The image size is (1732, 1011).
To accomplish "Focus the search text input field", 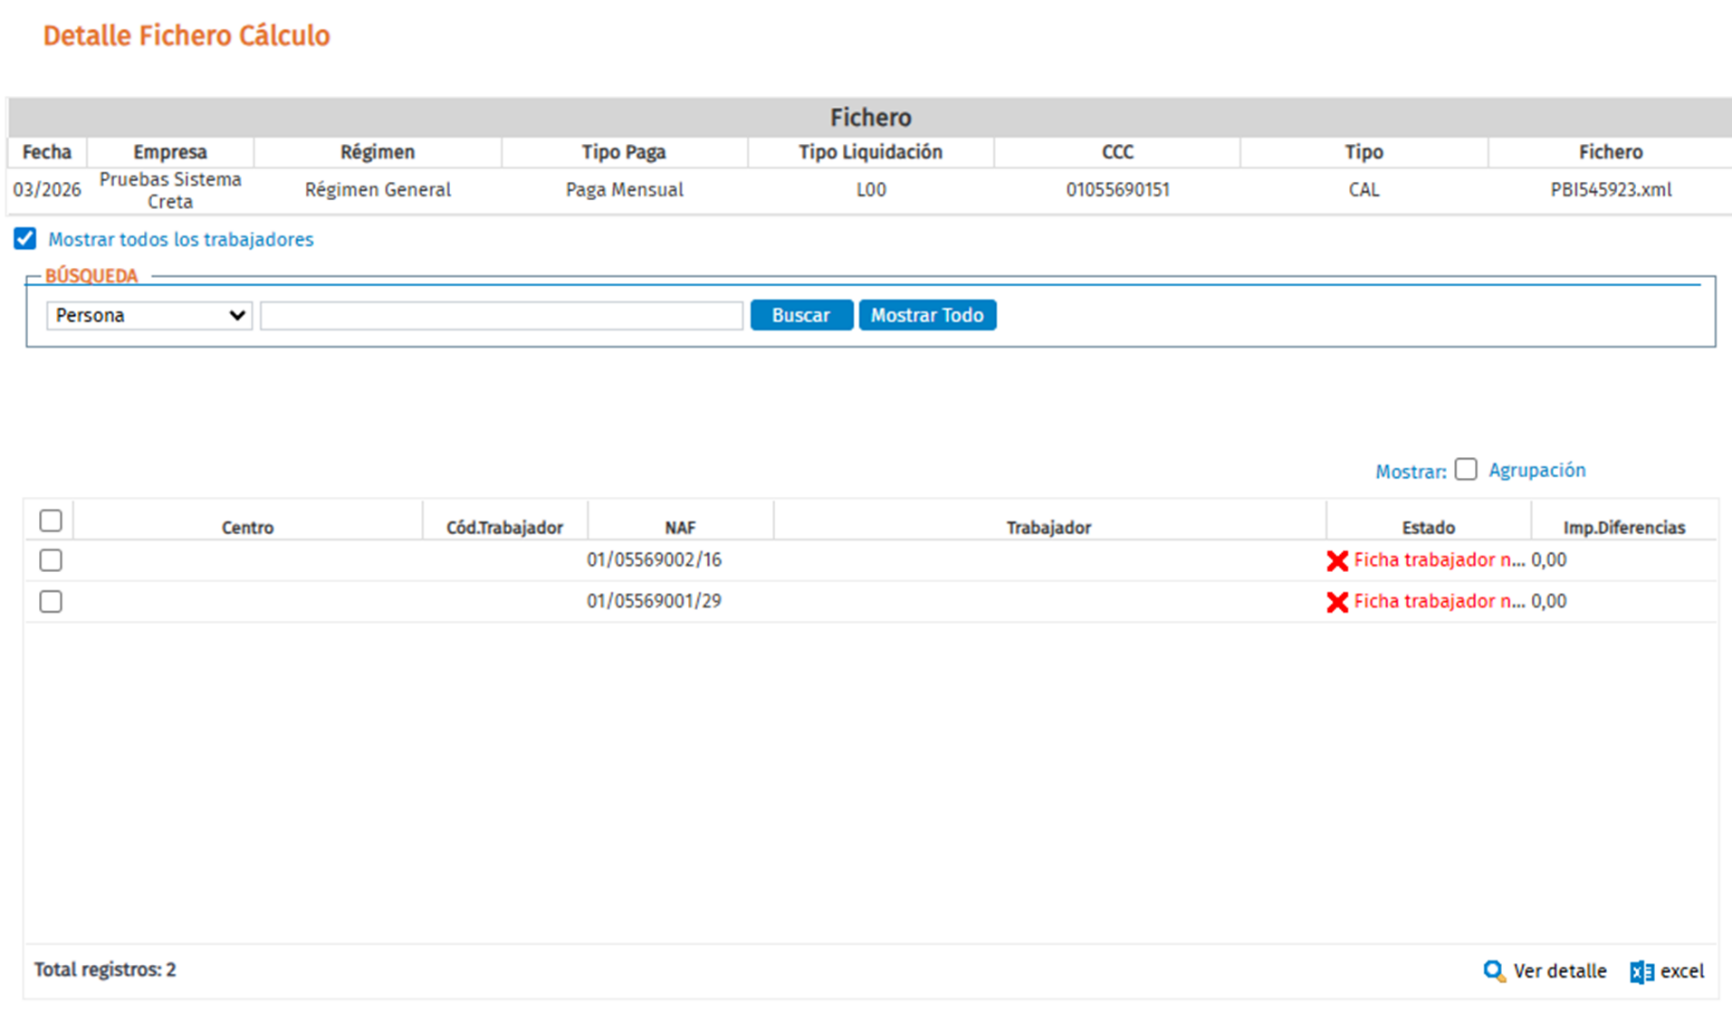I will click(x=501, y=315).
